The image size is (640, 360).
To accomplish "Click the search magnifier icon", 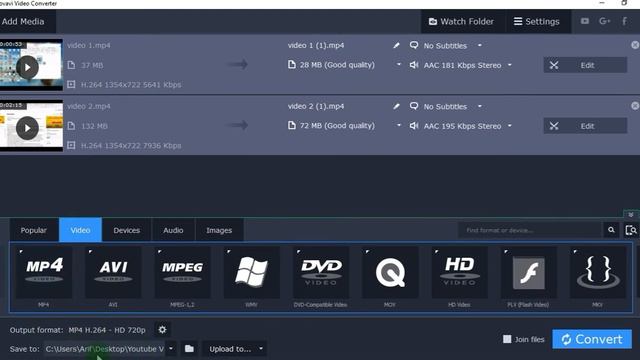I will pyautogui.click(x=611, y=230).
